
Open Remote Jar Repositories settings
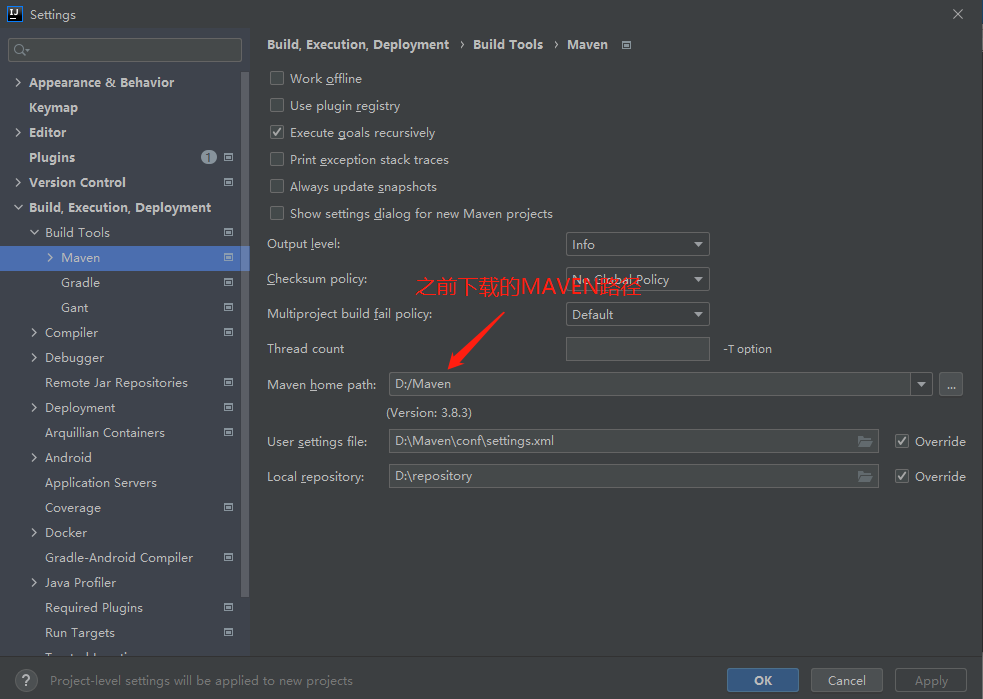point(116,382)
